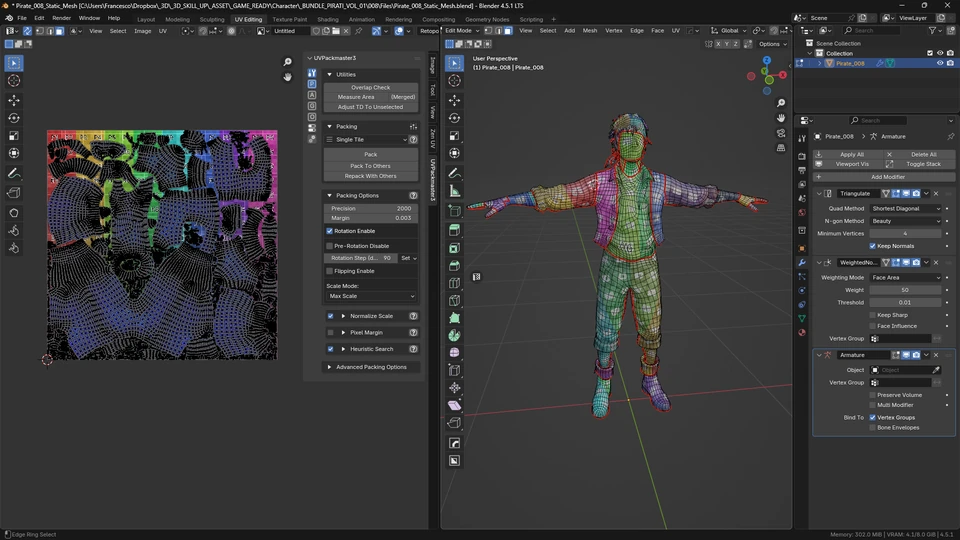960x540 pixels.
Task: Open the Mesh menu in 3D viewport
Action: coord(590,31)
